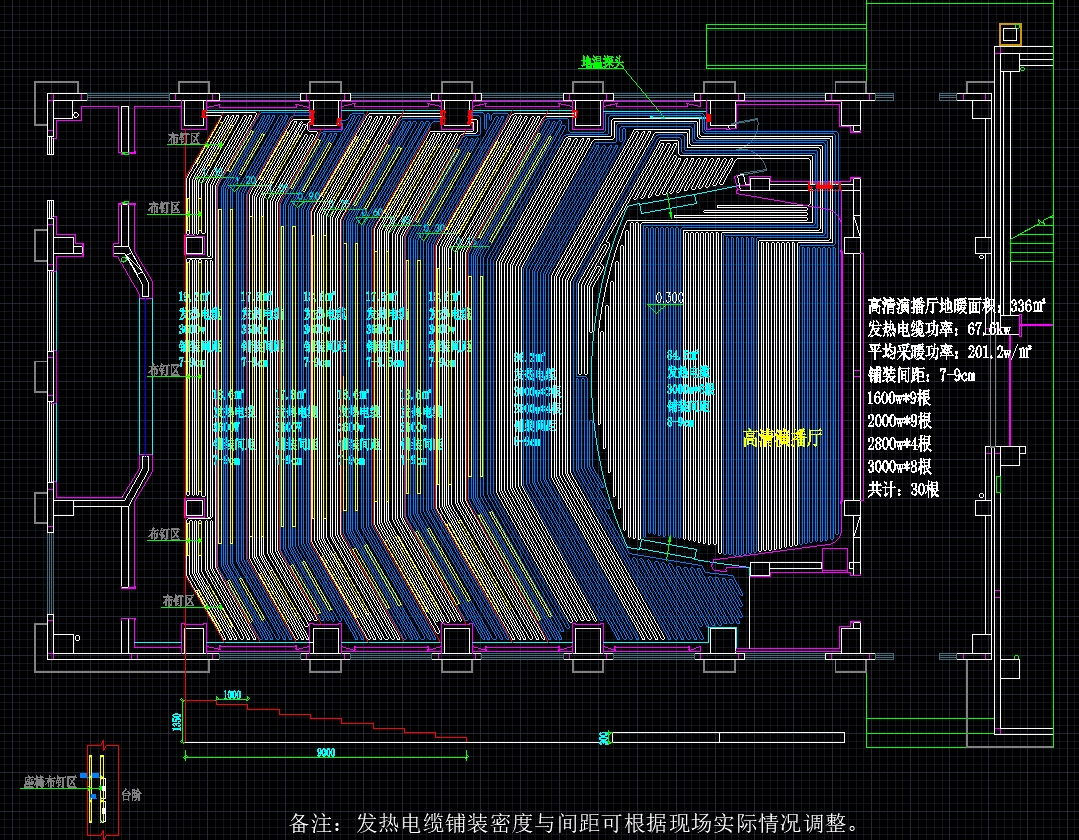Click the 高清演播厅地暖面积 336㎡ text line
The width and height of the screenshot is (1079, 840).
point(957,306)
